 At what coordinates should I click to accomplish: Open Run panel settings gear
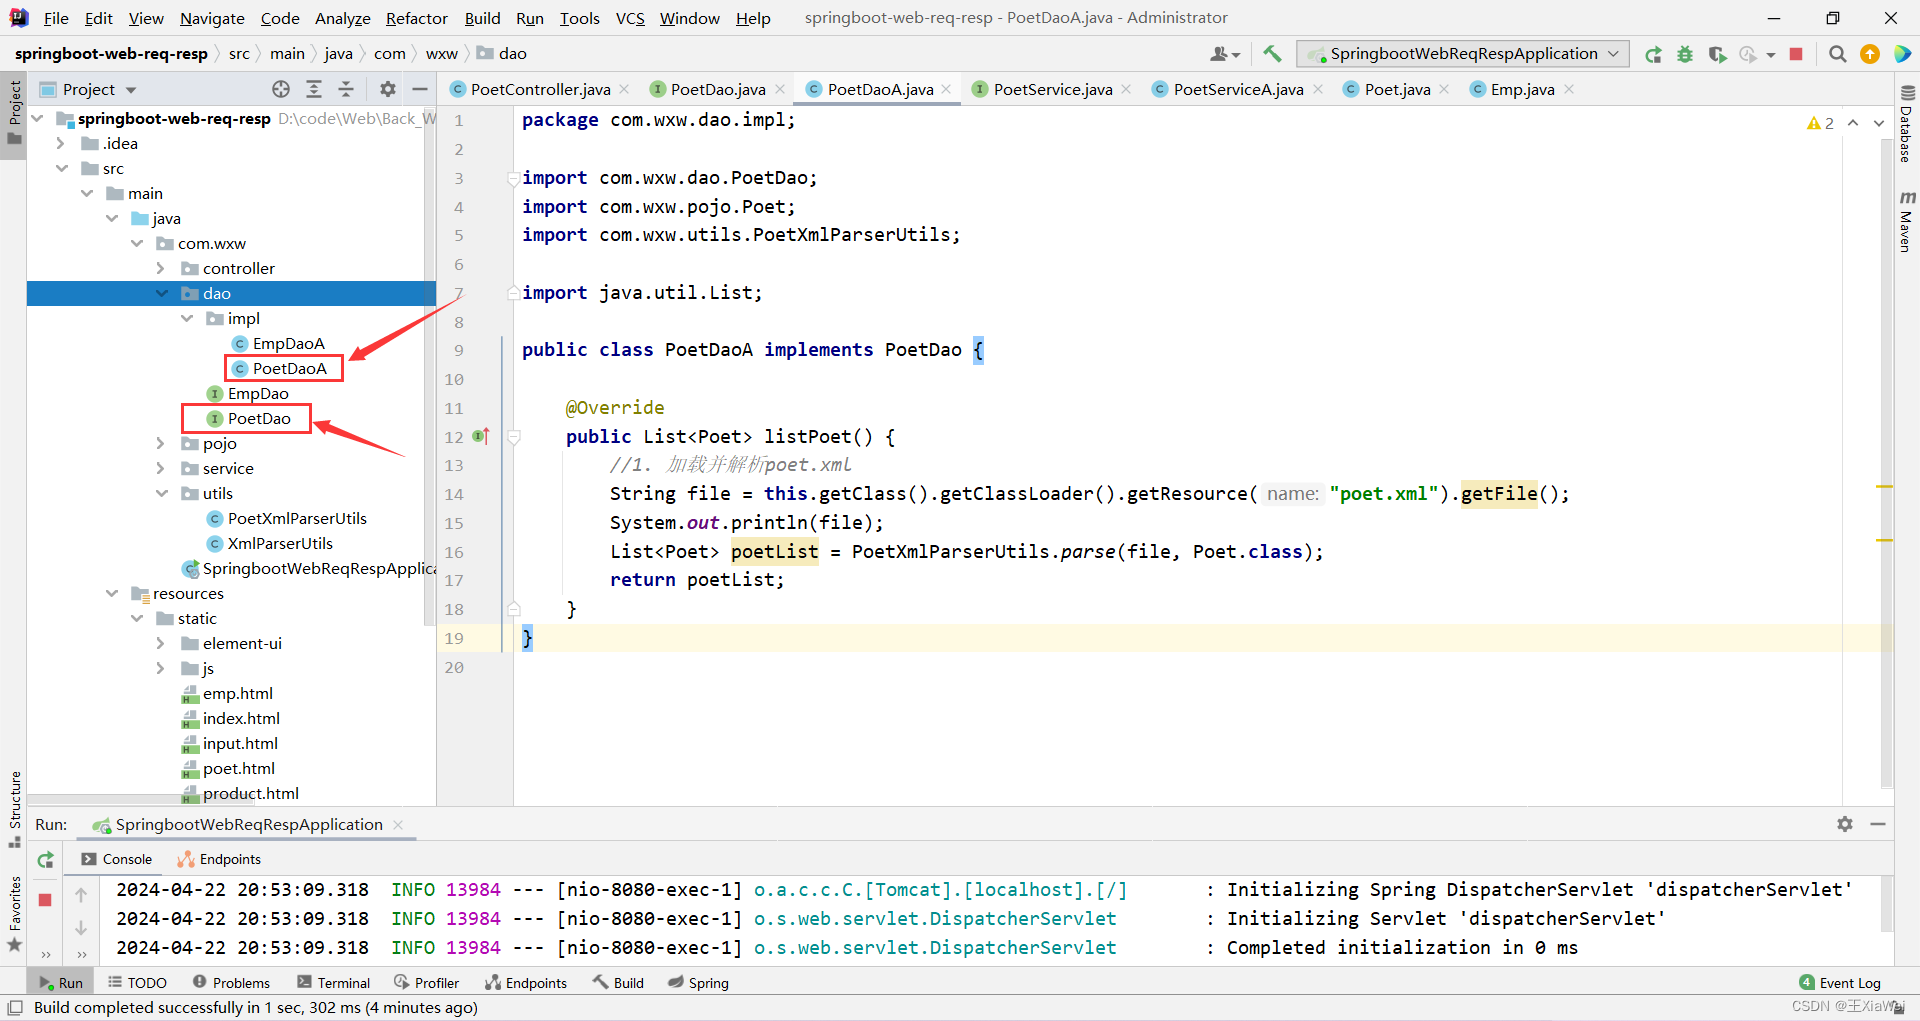click(x=1845, y=824)
